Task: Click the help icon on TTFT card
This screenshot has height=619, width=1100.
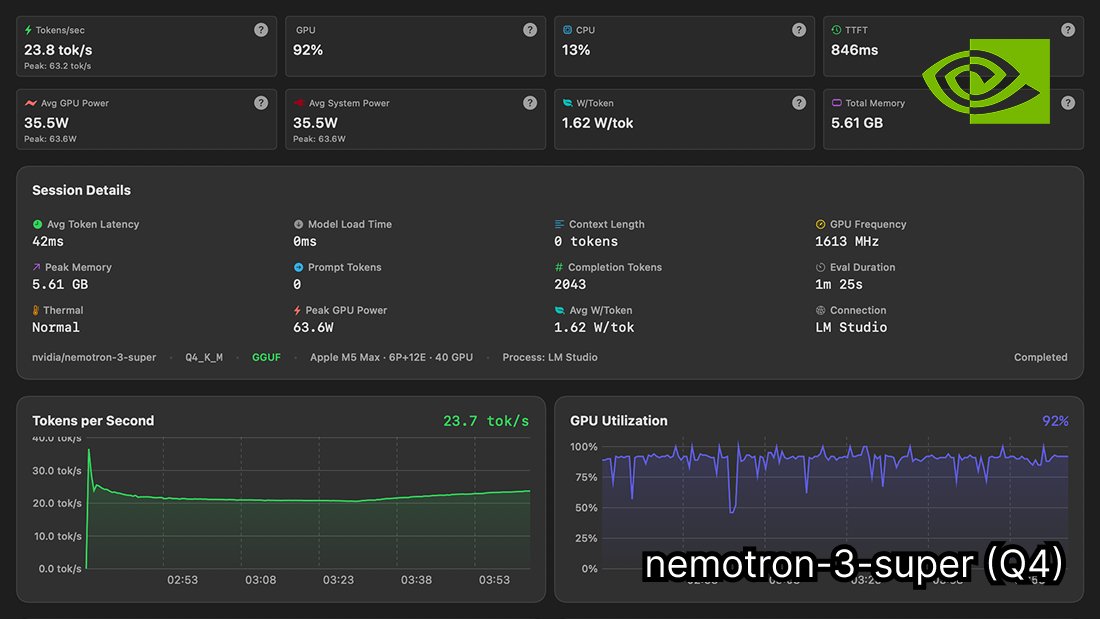Action: click(x=1068, y=30)
